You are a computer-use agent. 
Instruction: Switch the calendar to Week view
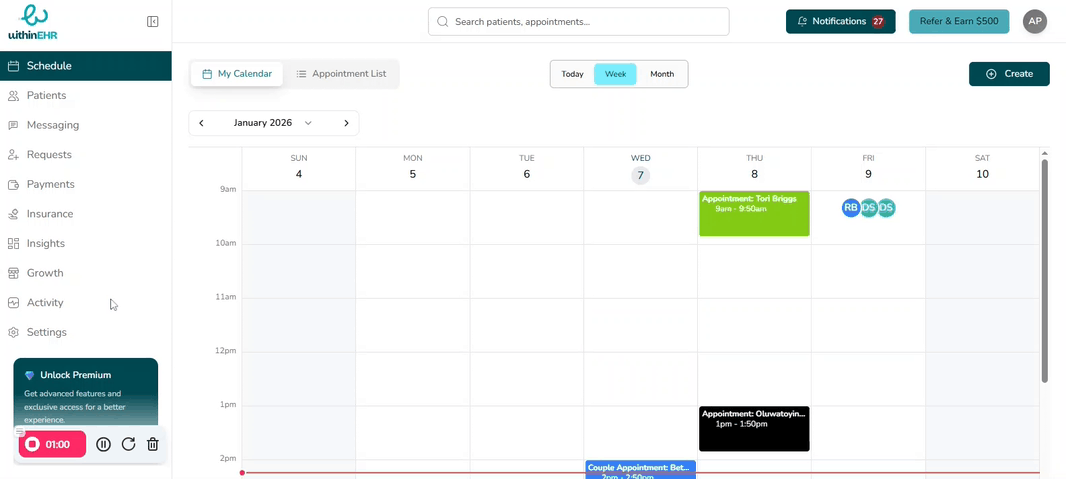tap(615, 74)
